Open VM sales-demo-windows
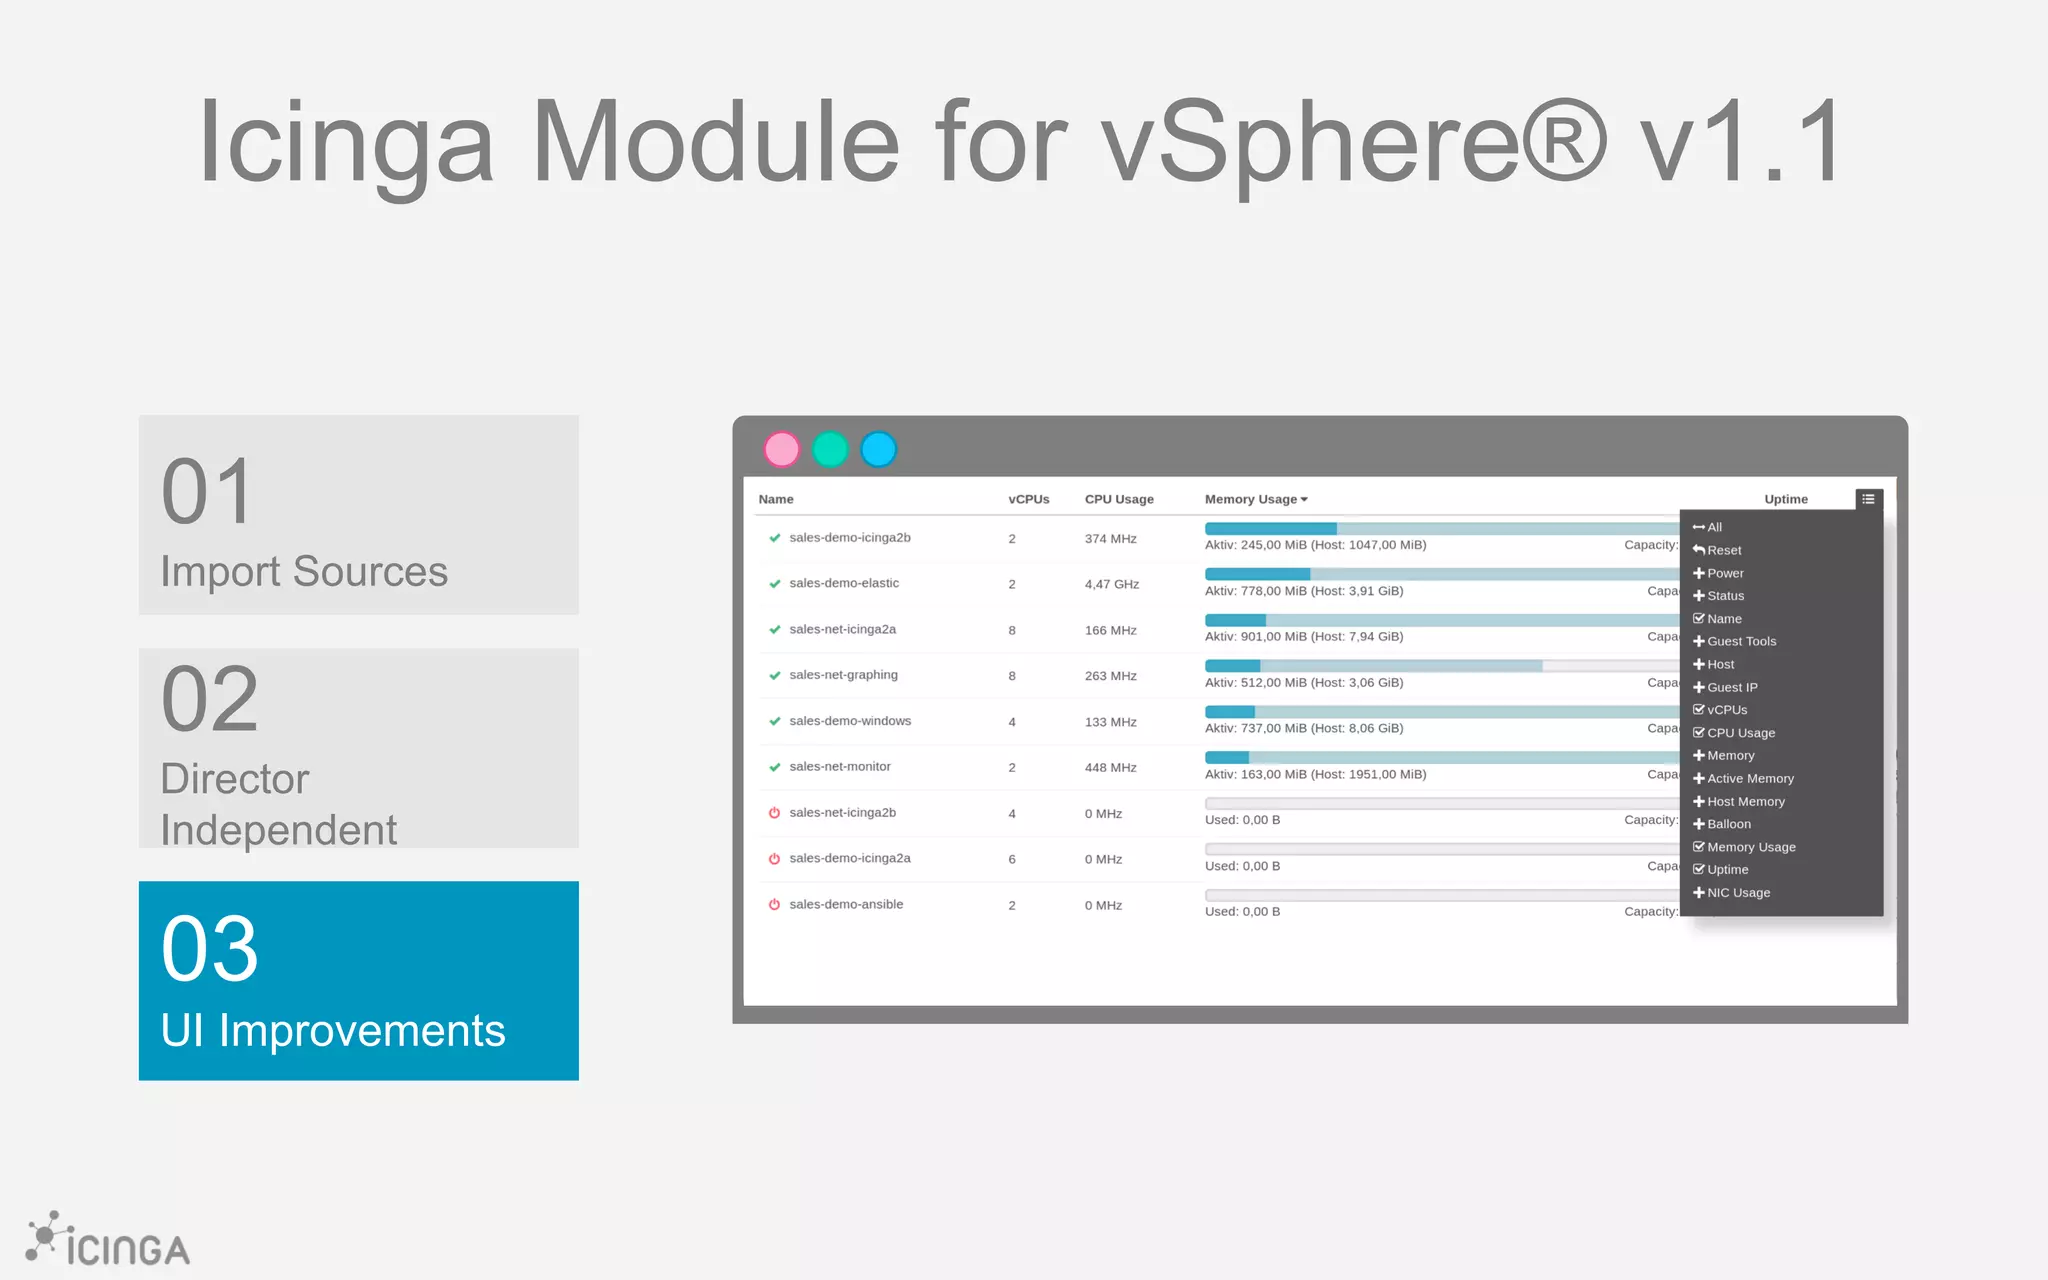This screenshot has width=2048, height=1280. (850, 721)
